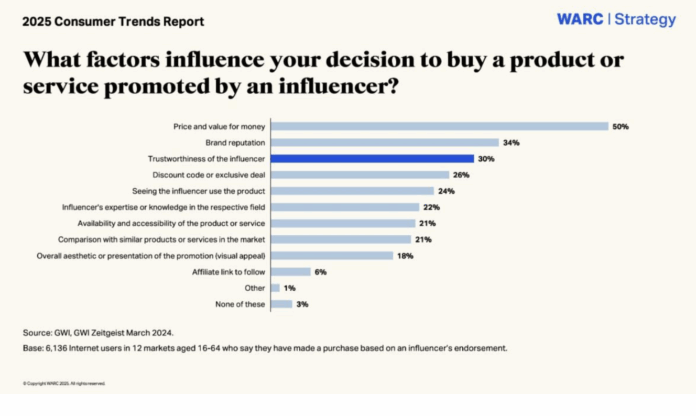Click the Price and value for money bar
This screenshot has height=416, width=696.
[x=440, y=126]
